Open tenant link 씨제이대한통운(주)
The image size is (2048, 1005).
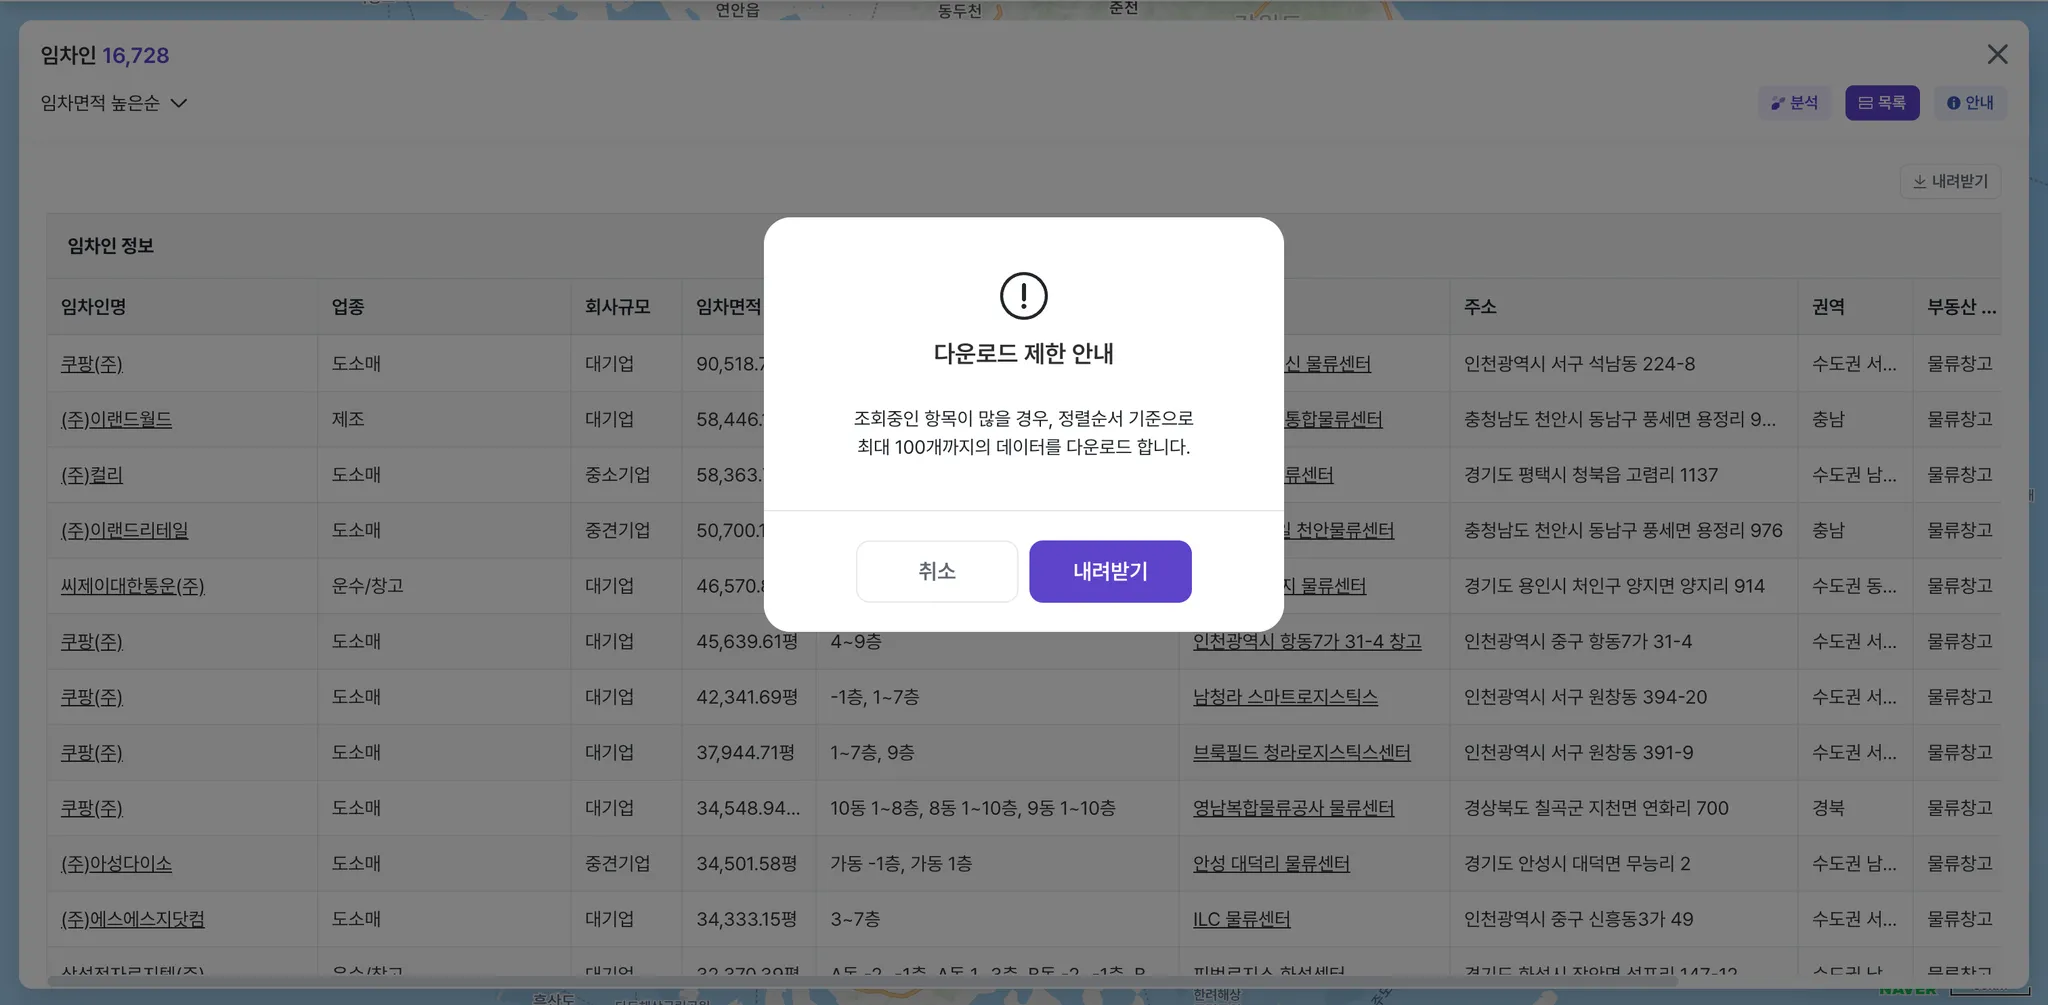132,586
